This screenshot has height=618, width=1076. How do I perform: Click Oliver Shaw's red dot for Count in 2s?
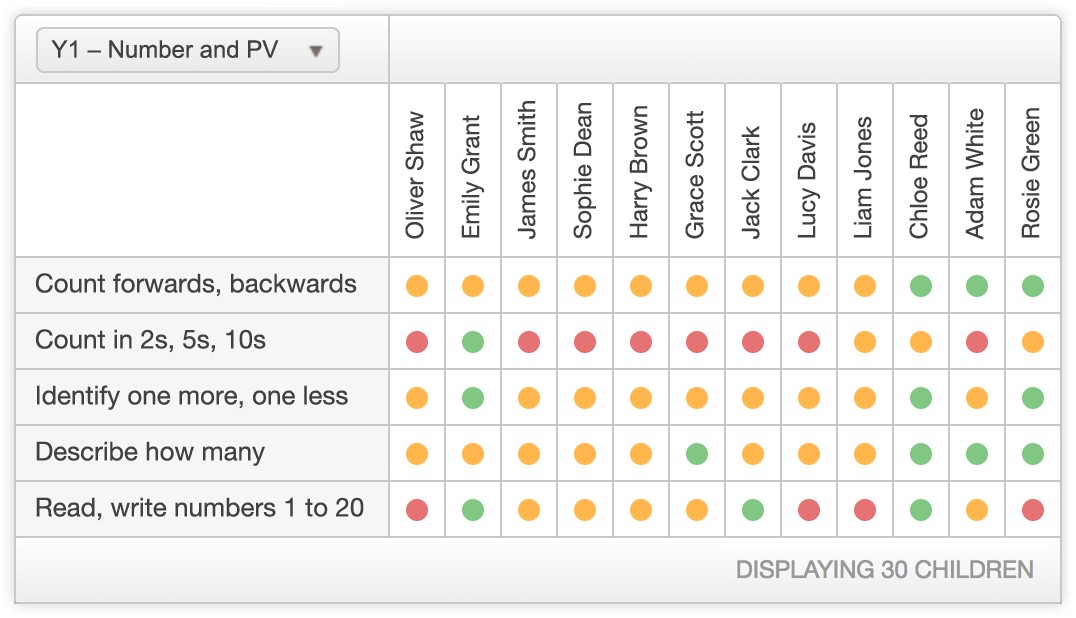(417, 342)
